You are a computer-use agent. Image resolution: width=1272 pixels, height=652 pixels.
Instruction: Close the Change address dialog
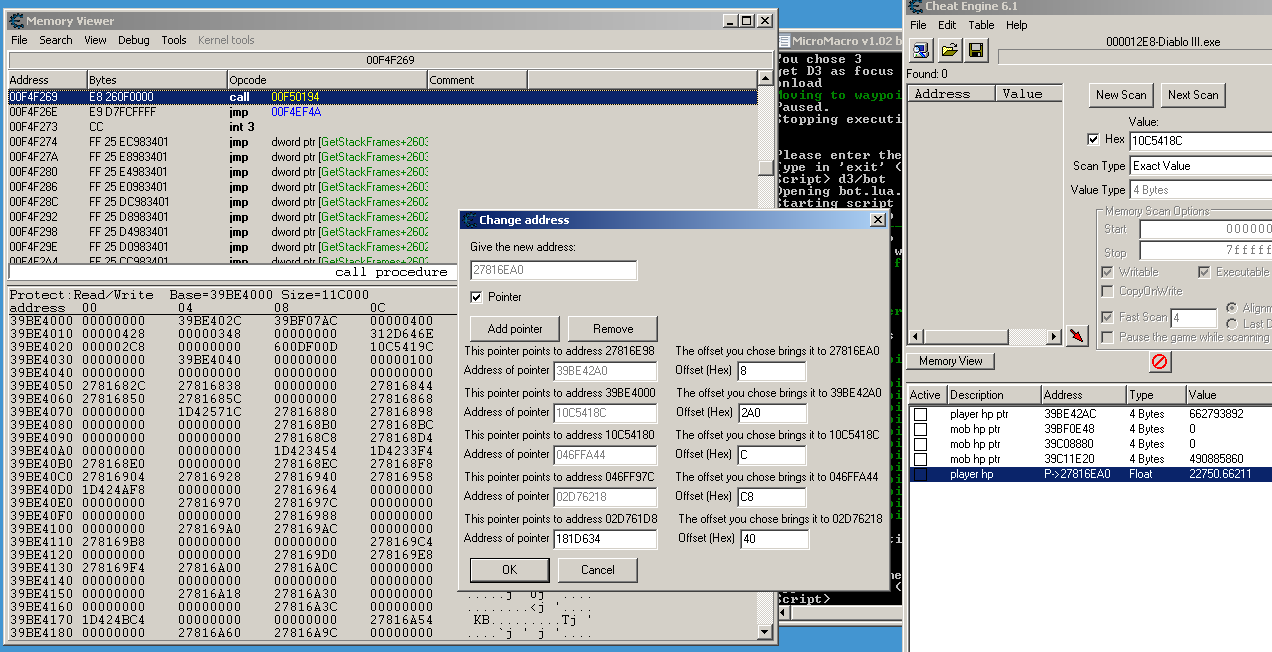pyautogui.click(x=877, y=220)
